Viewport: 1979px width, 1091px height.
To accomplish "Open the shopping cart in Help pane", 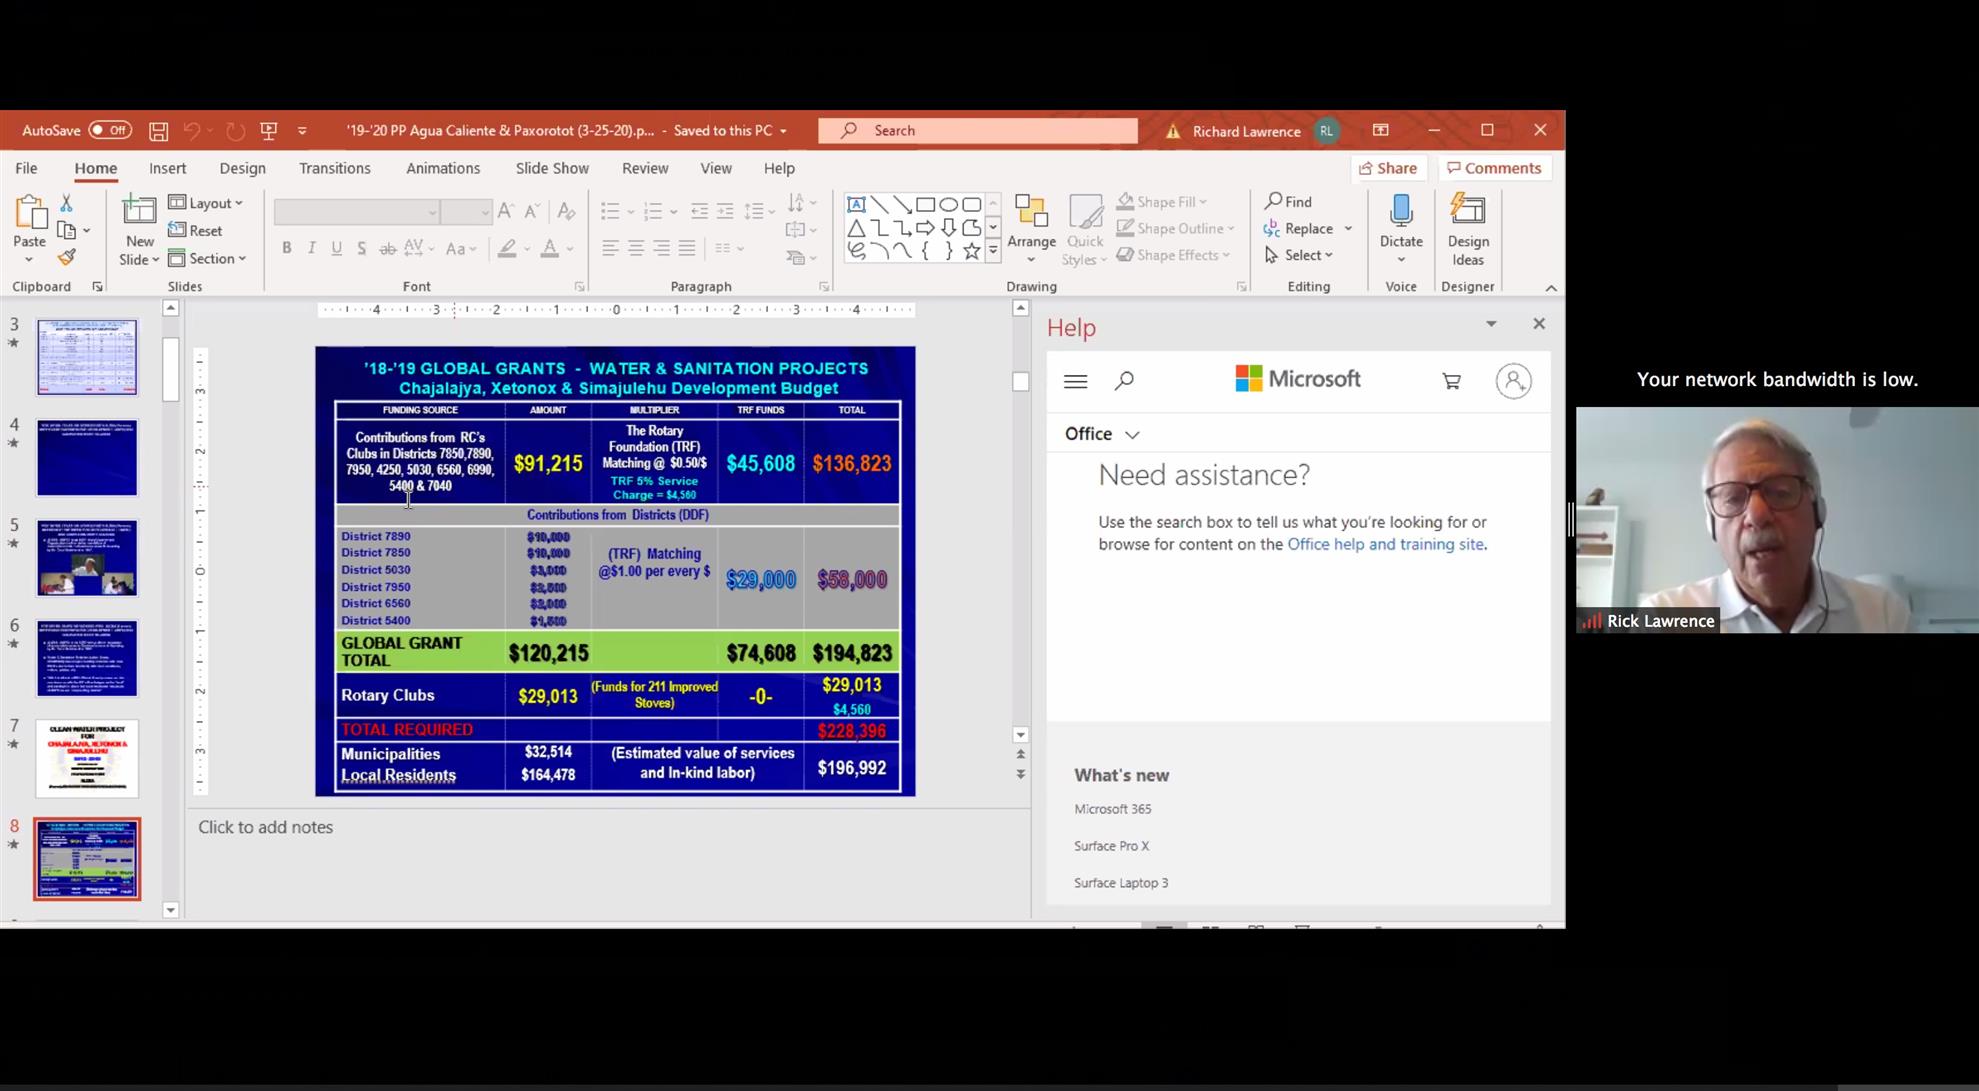I will click(x=1451, y=381).
